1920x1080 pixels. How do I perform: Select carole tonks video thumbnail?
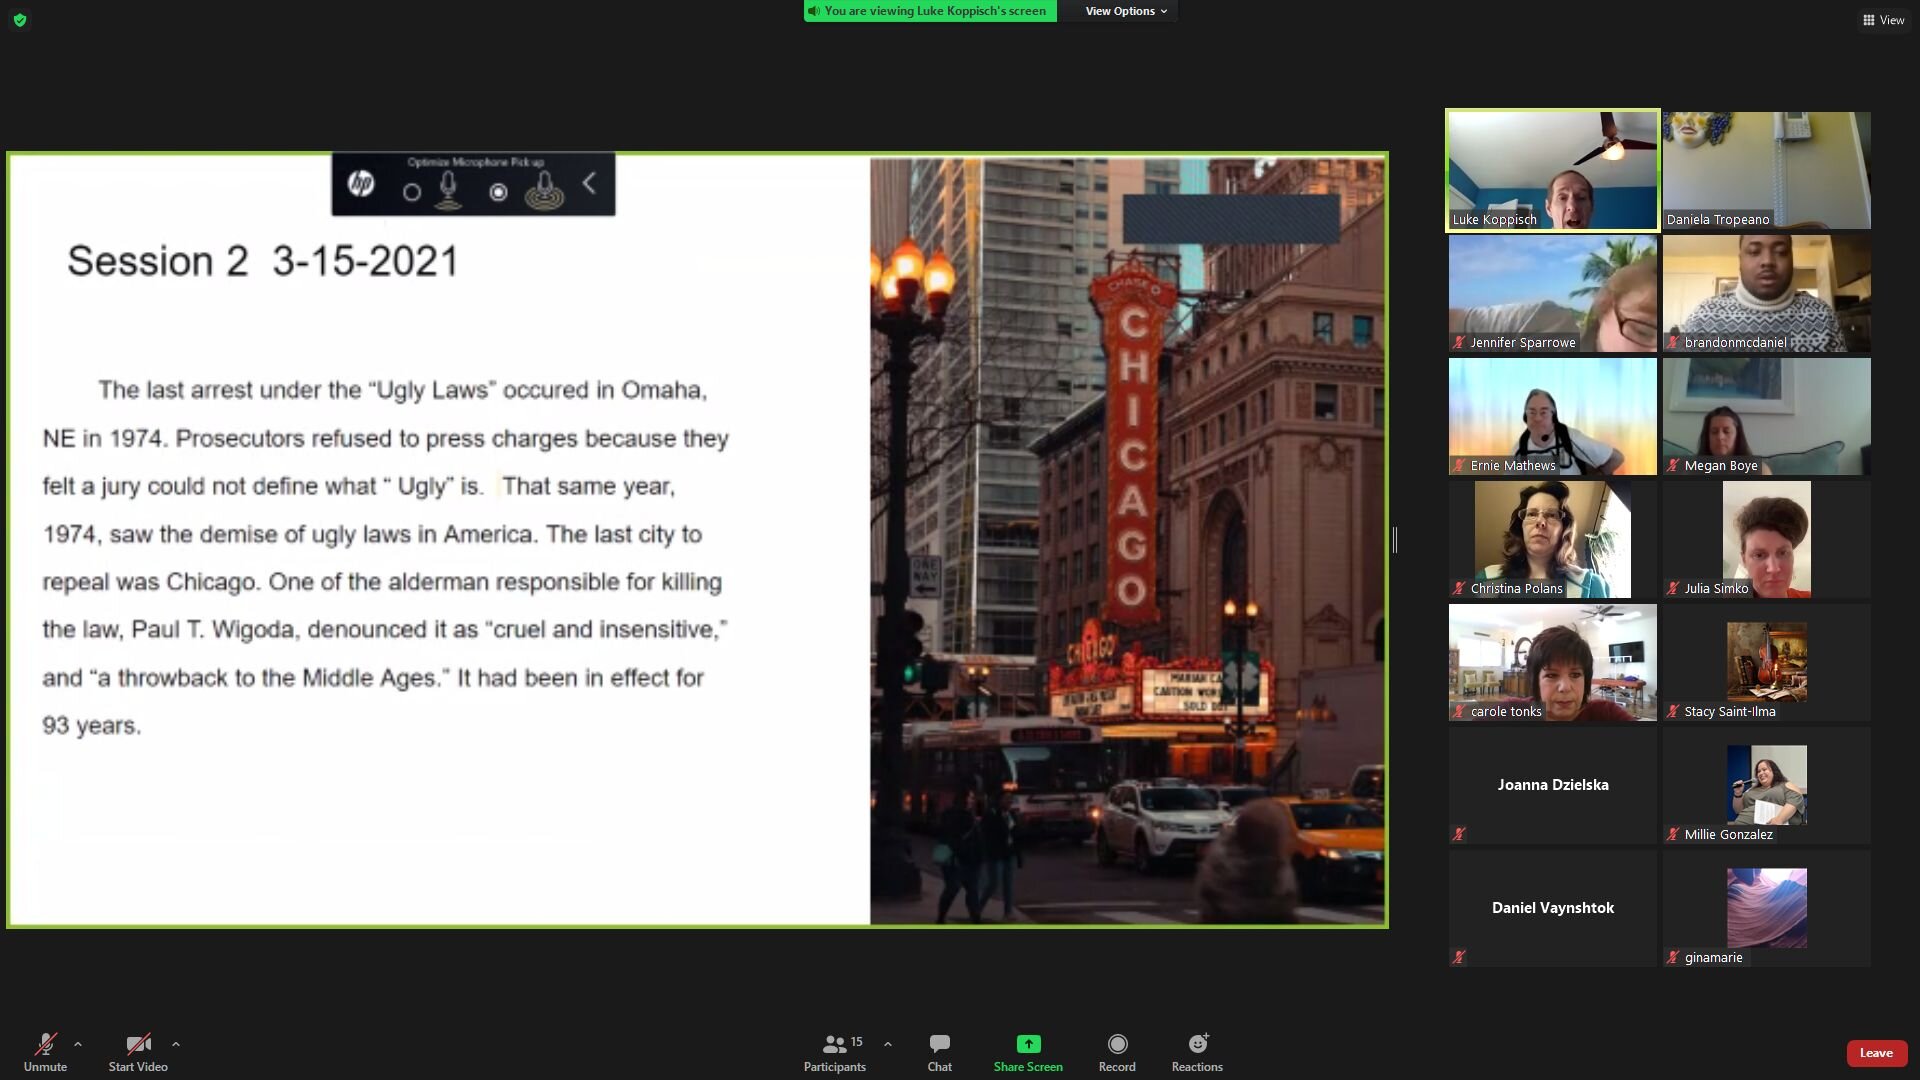coord(1553,662)
